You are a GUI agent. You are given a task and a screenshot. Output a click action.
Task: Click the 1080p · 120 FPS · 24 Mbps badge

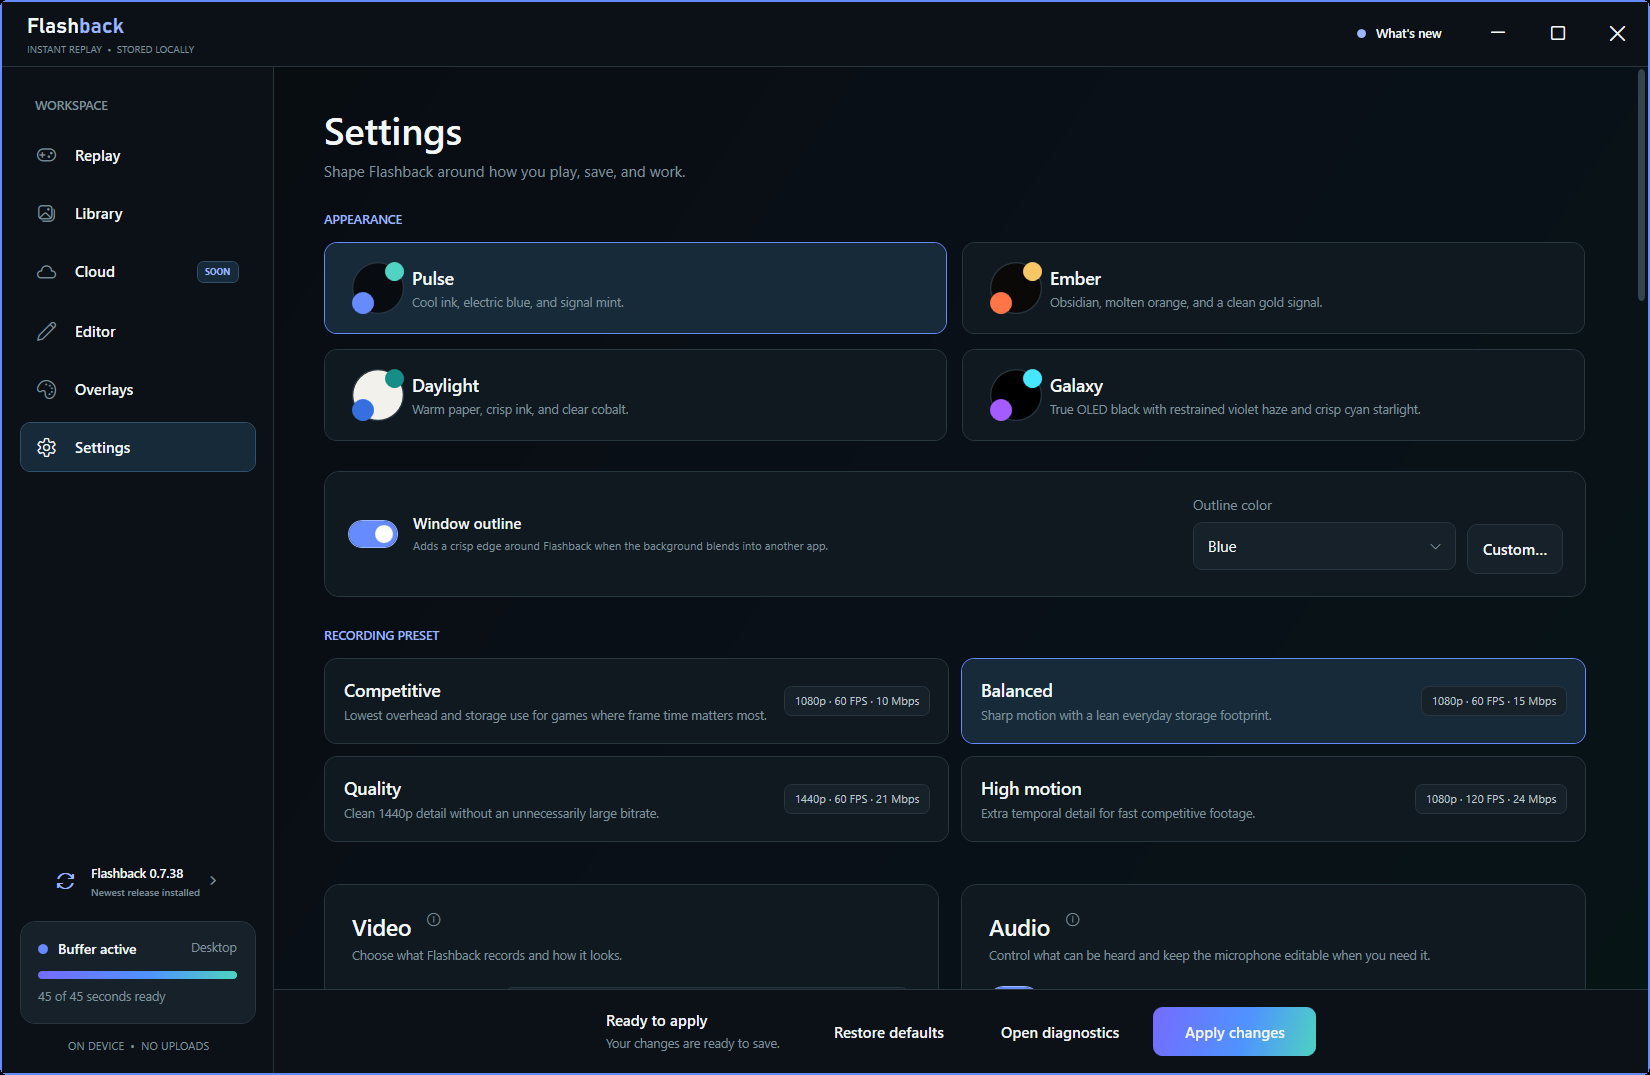click(1491, 799)
